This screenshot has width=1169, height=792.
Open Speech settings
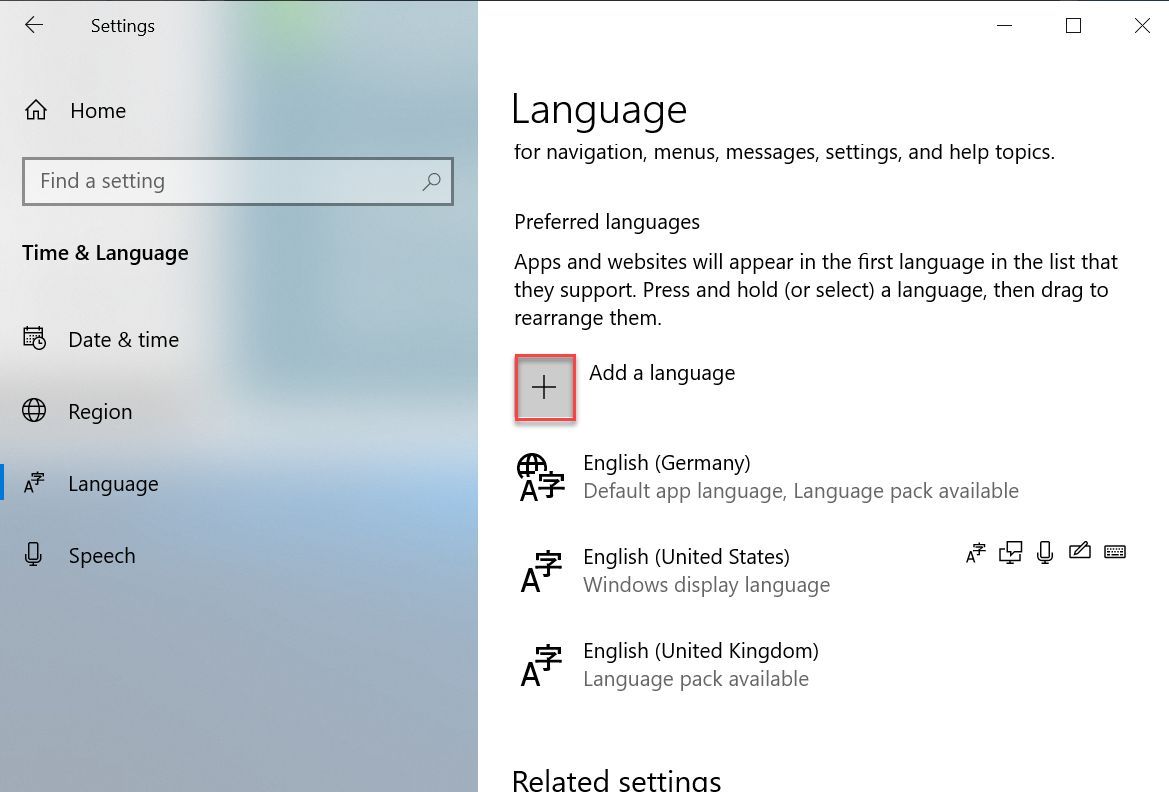pyautogui.click(x=239, y=556)
